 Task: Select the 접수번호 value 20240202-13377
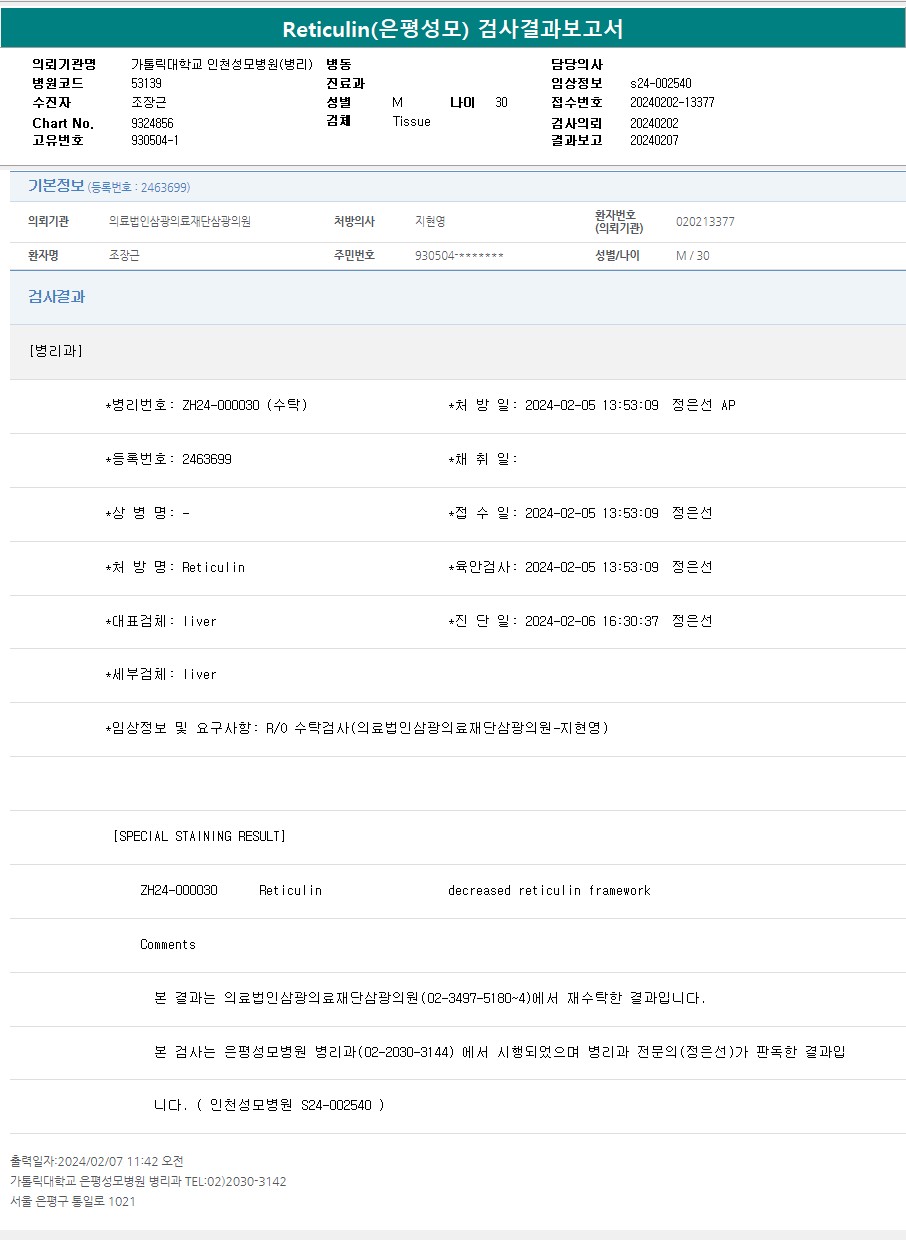[x=672, y=102]
